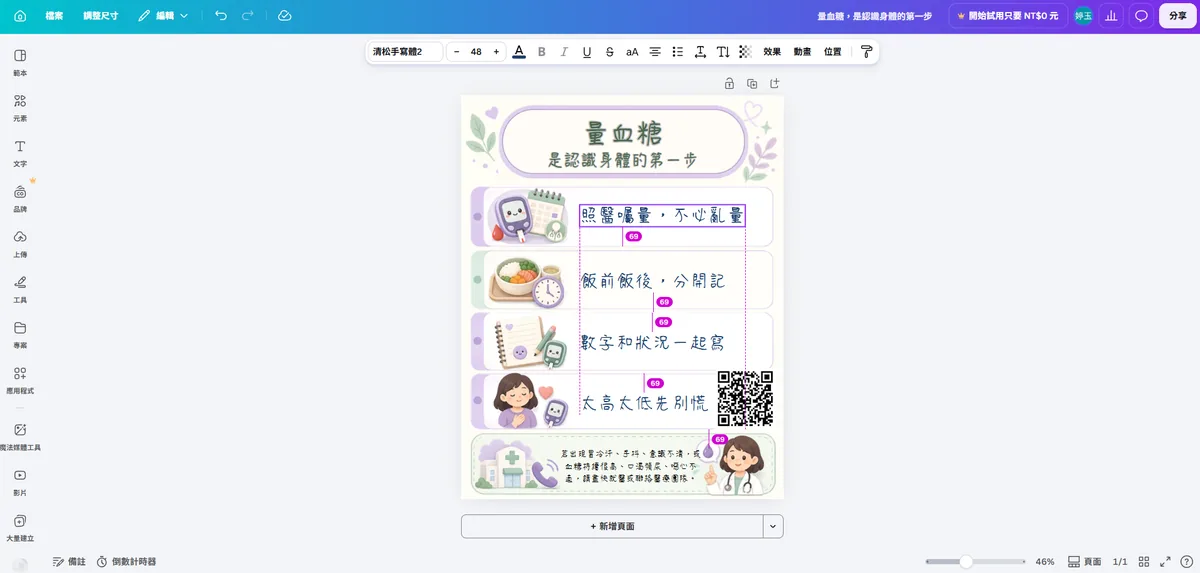Open the 備註 notes panel
Screen dimensions: 1200x573
coord(69,562)
